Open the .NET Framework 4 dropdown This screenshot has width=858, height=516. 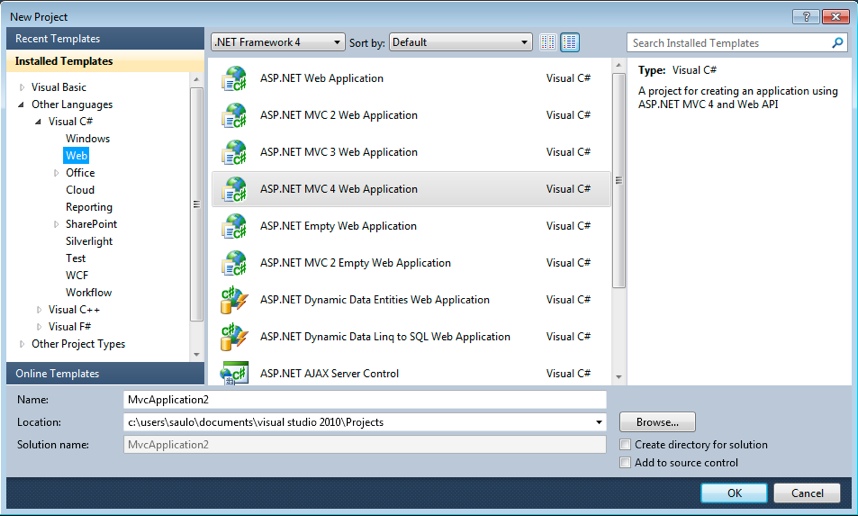click(x=278, y=42)
